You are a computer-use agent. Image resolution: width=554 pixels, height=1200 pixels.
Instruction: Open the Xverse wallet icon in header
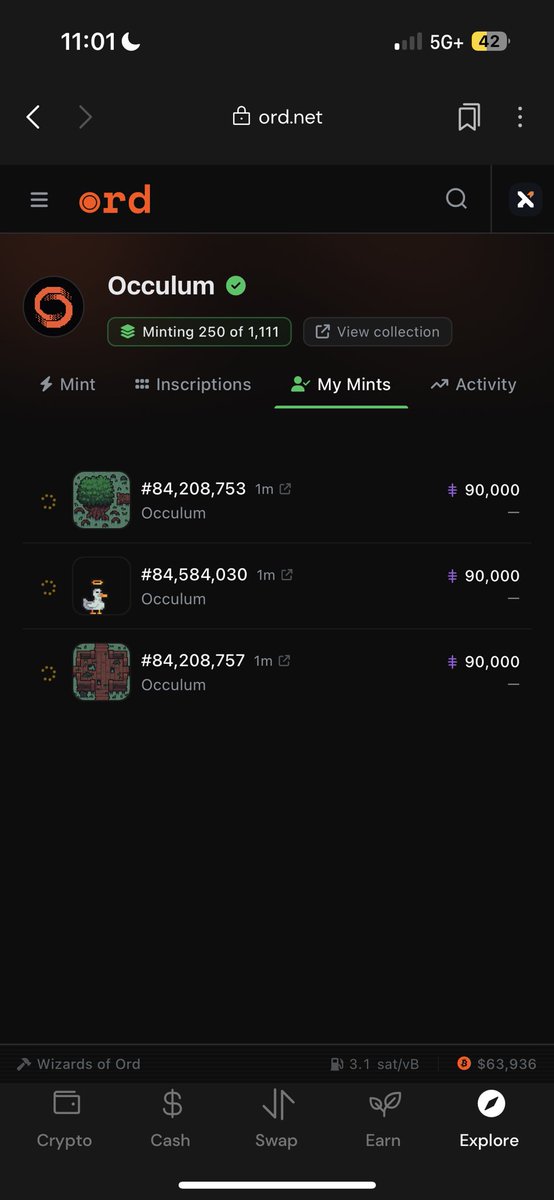coord(525,200)
